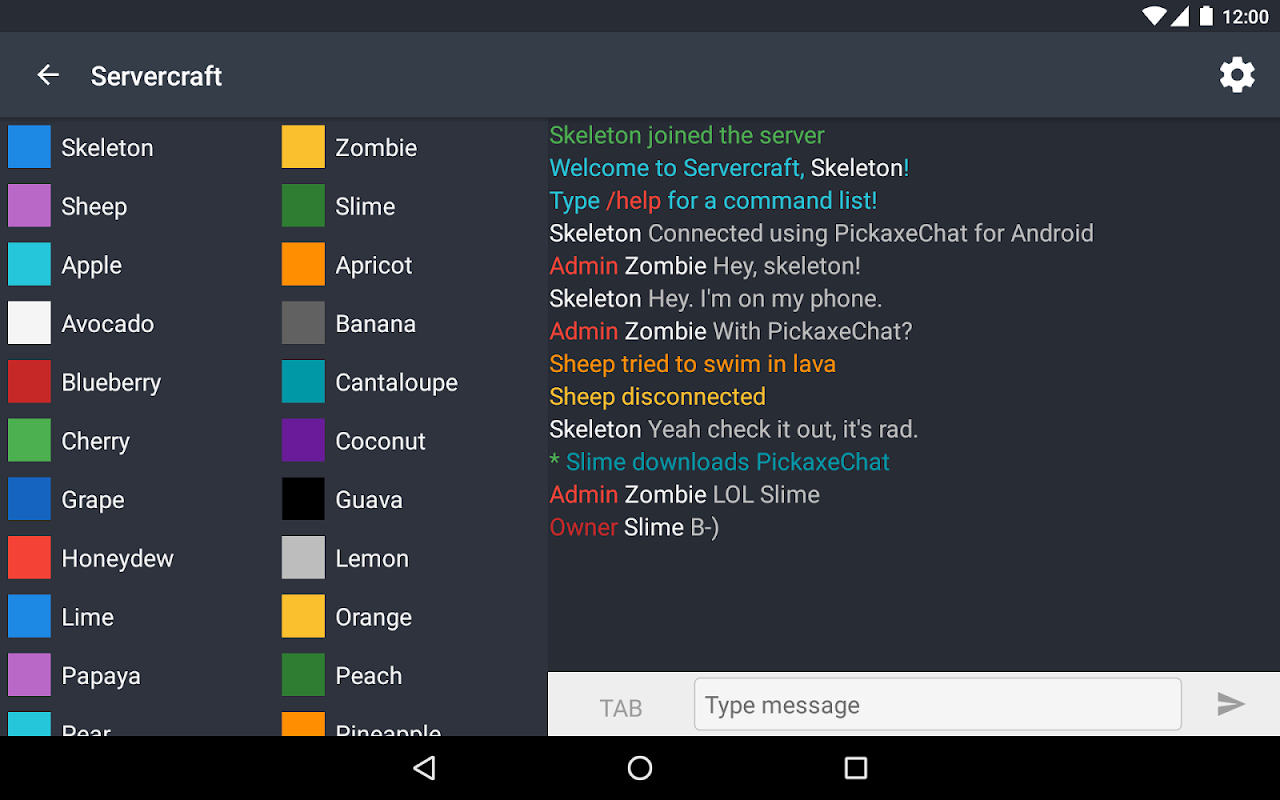
Task: Select player Skeleton in the player list
Action: click(107, 148)
